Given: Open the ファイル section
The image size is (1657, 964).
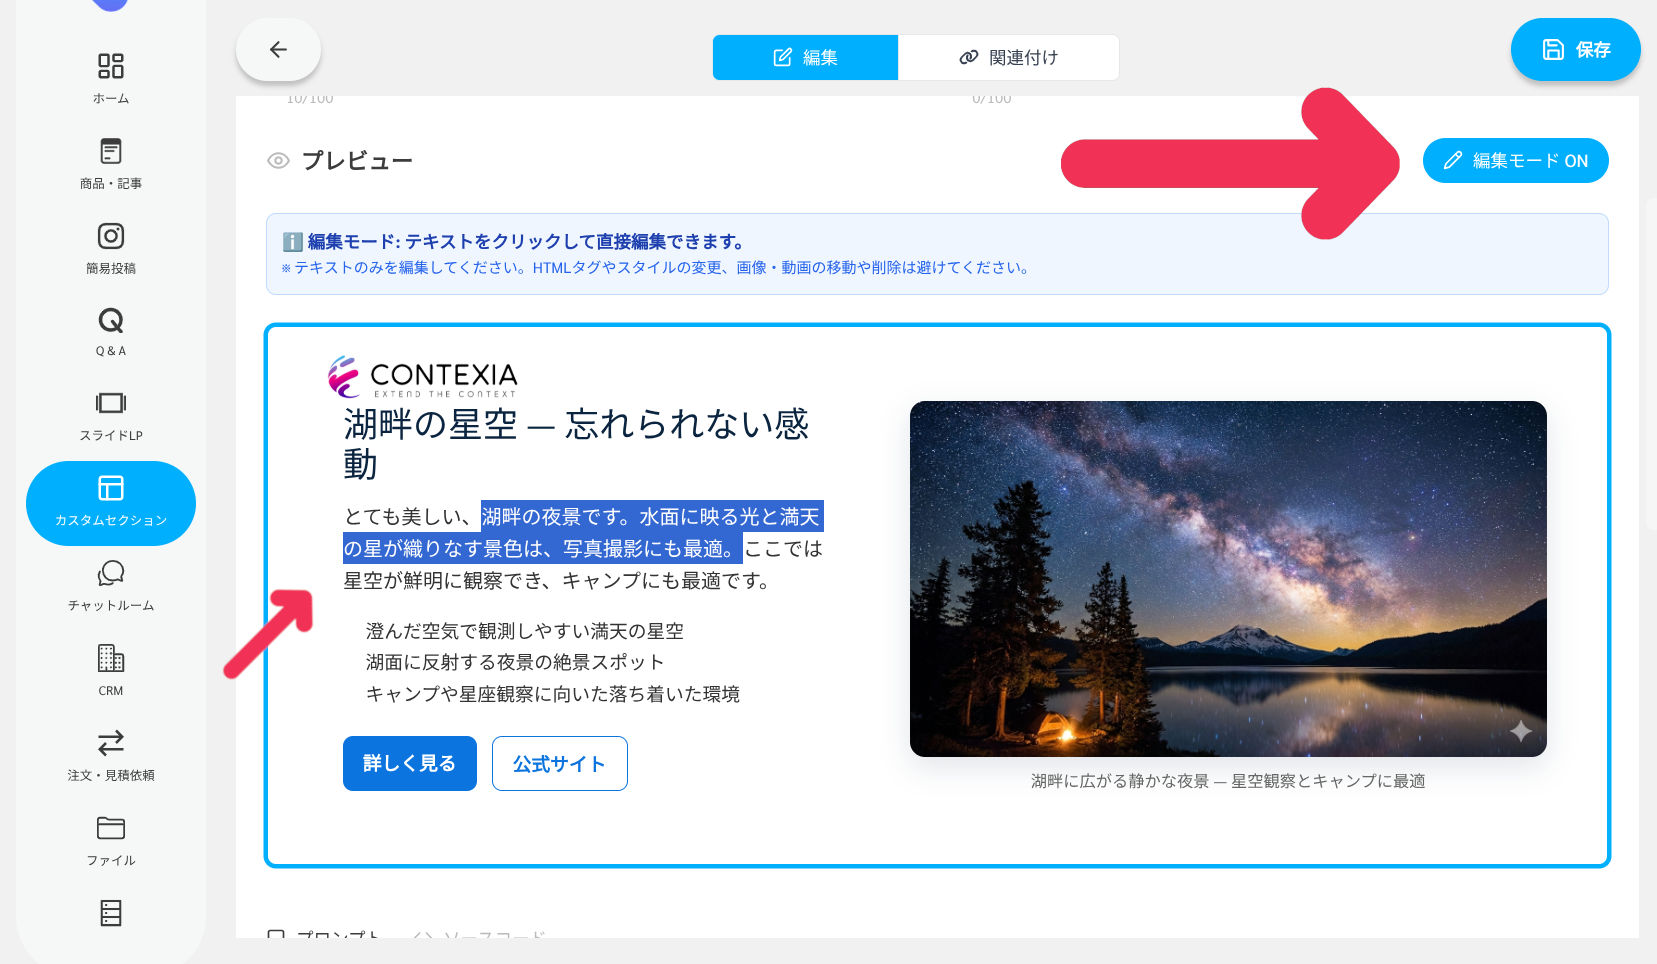Looking at the screenshot, I should point(110,835).
